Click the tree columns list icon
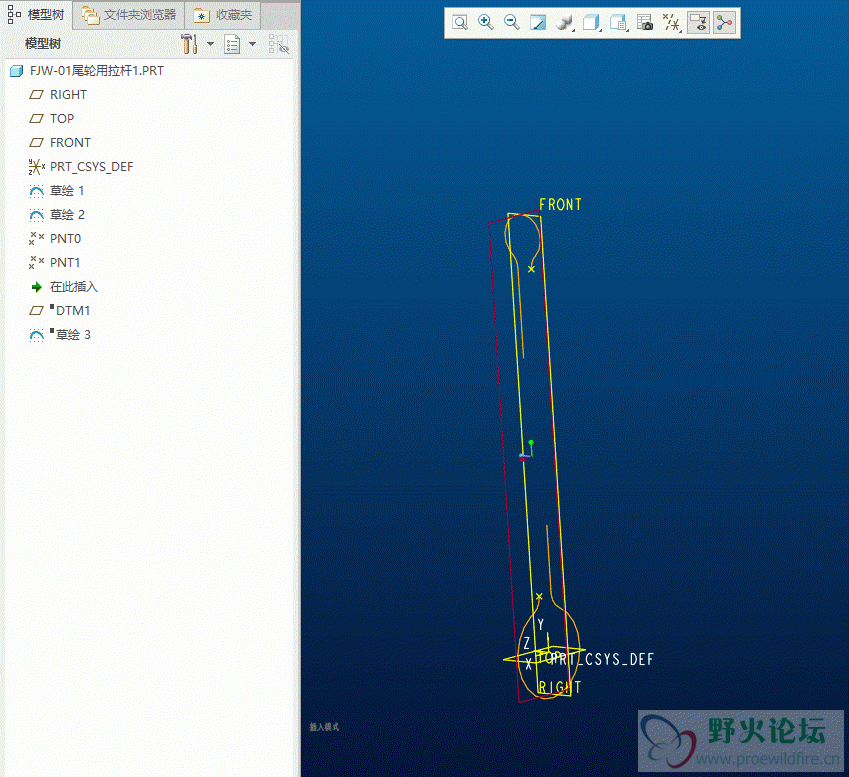 (x=232, y=44)
